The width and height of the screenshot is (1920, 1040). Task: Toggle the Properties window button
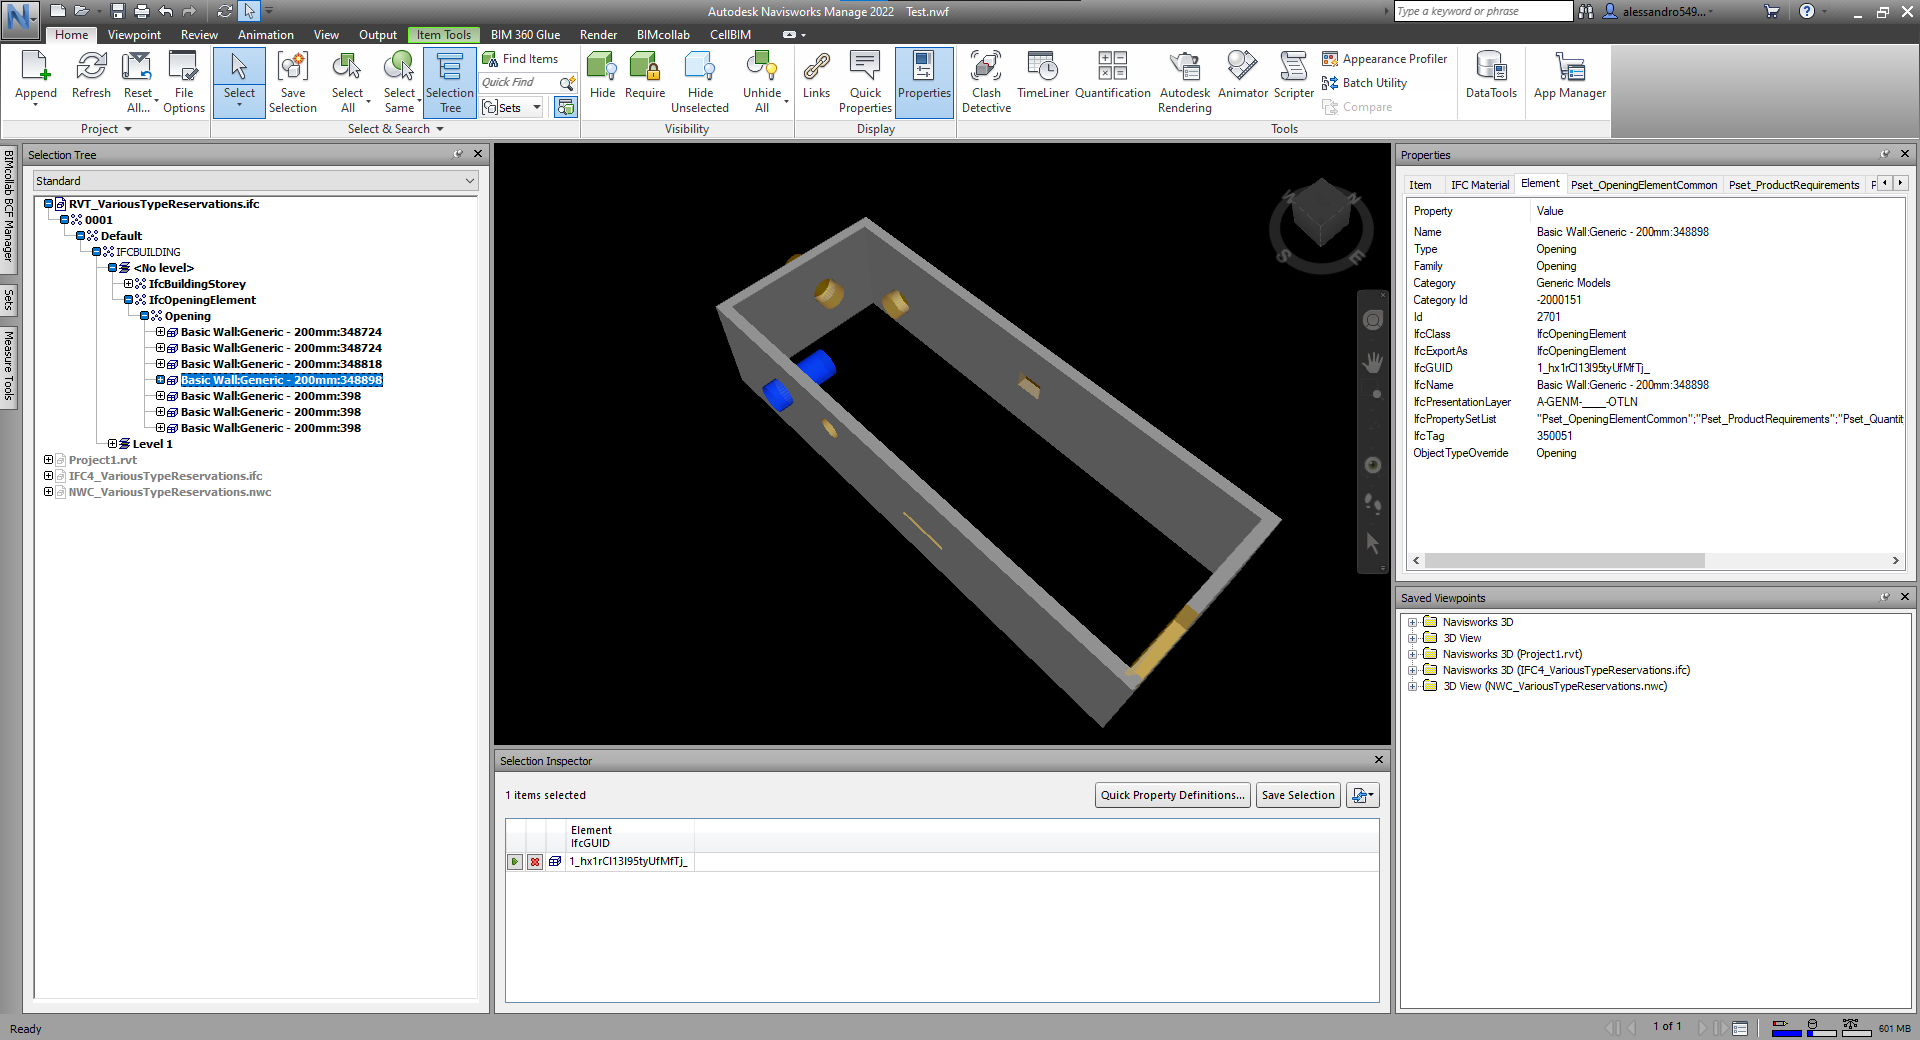tap(924, 82)
